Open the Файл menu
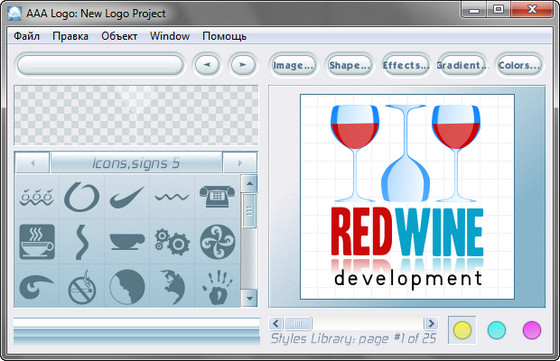This screenshot has width=560, height=361. click(27, 36)
